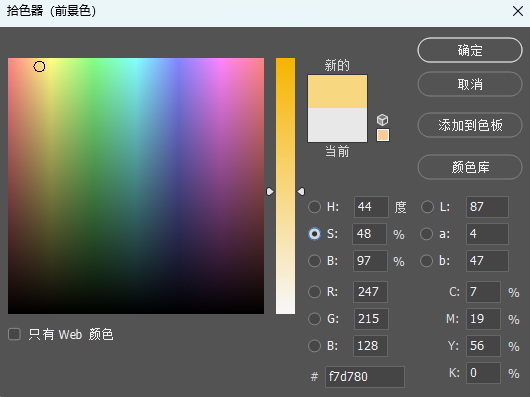Click the 取消 cancel button
The height and width of the screenshot is (397, 530).
(x=470, y=84)
